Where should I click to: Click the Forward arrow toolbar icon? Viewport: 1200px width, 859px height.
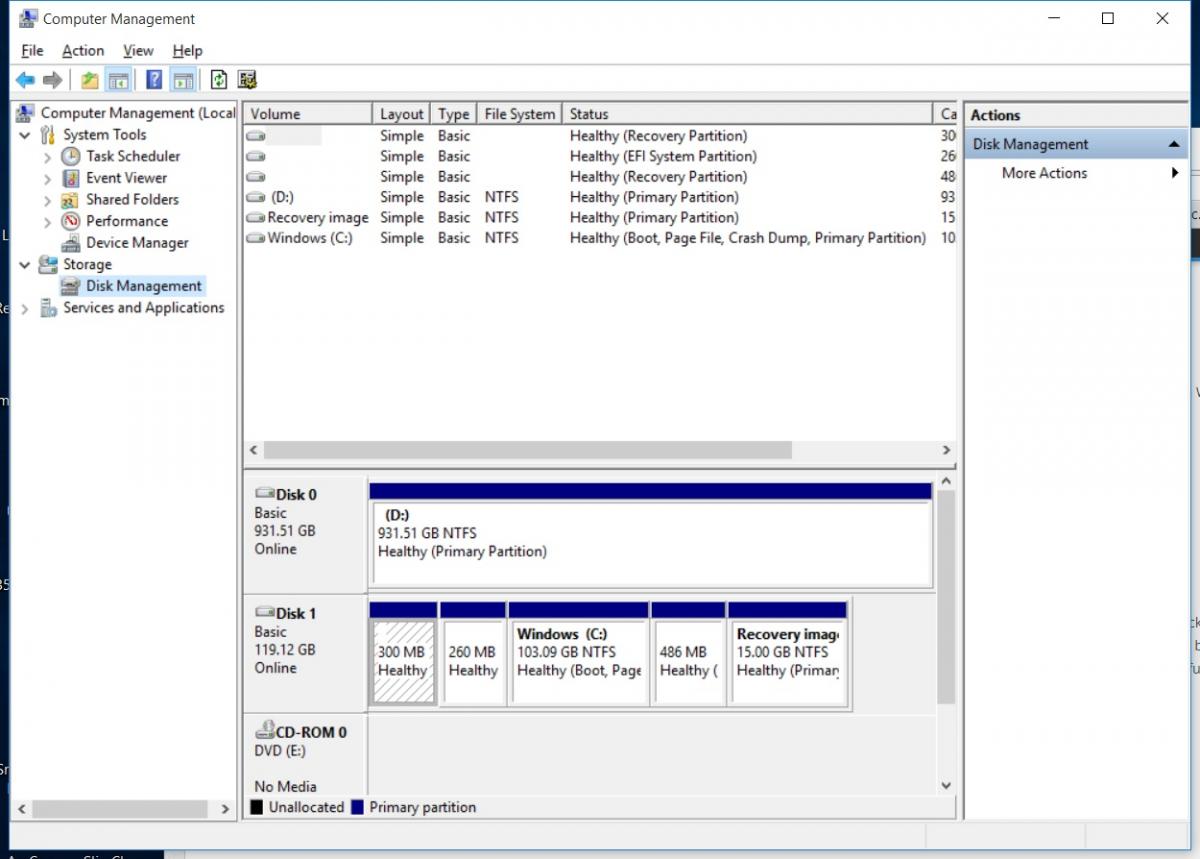pos(53,80)
